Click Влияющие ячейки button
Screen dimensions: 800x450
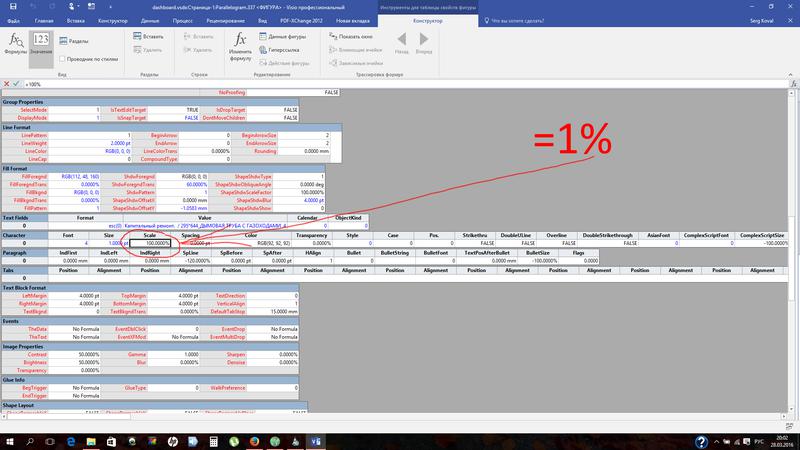click(356, 49)
